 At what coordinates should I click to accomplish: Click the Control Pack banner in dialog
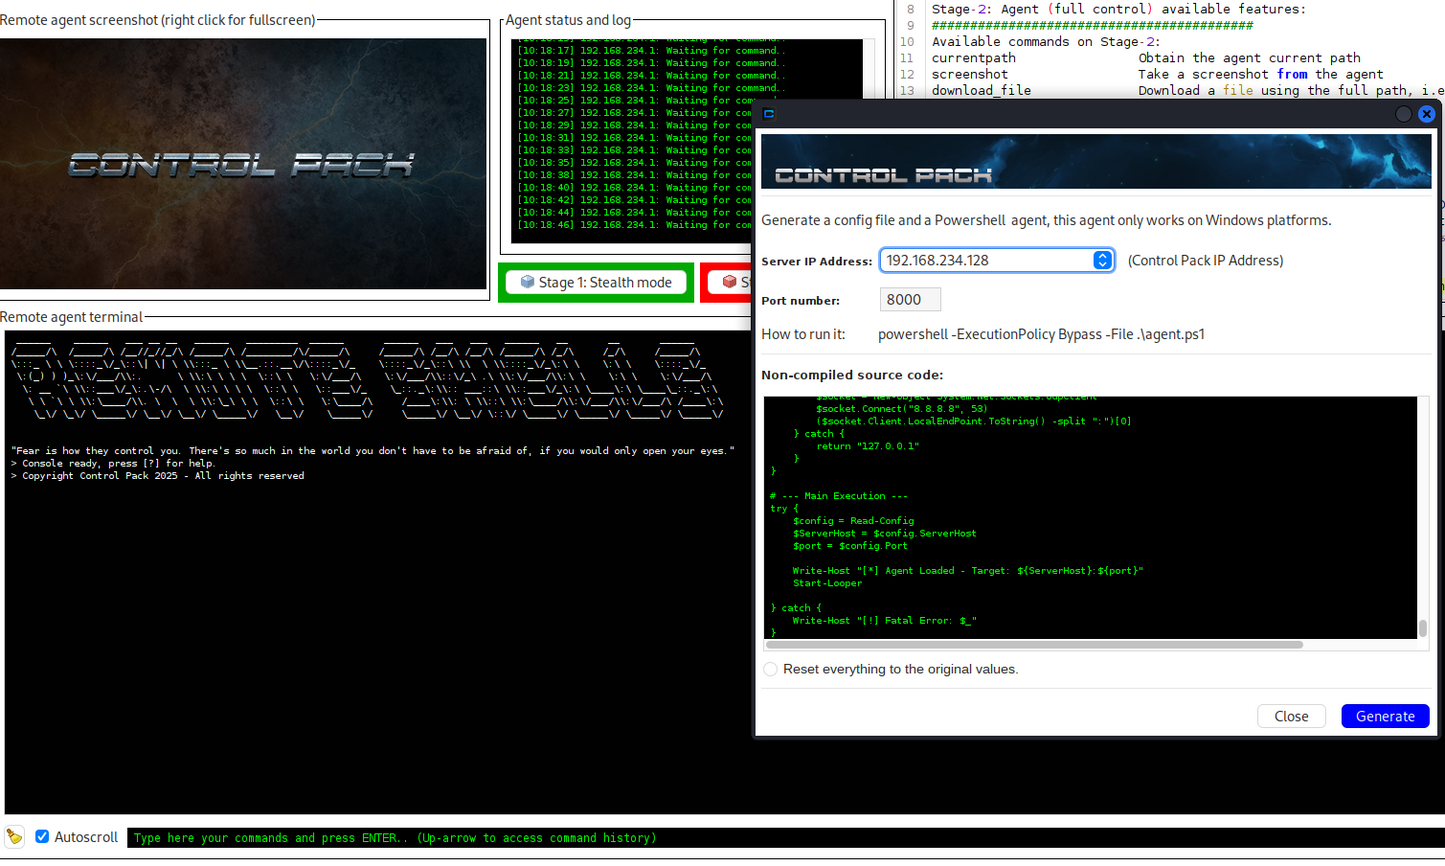(x=1096, y=161)
